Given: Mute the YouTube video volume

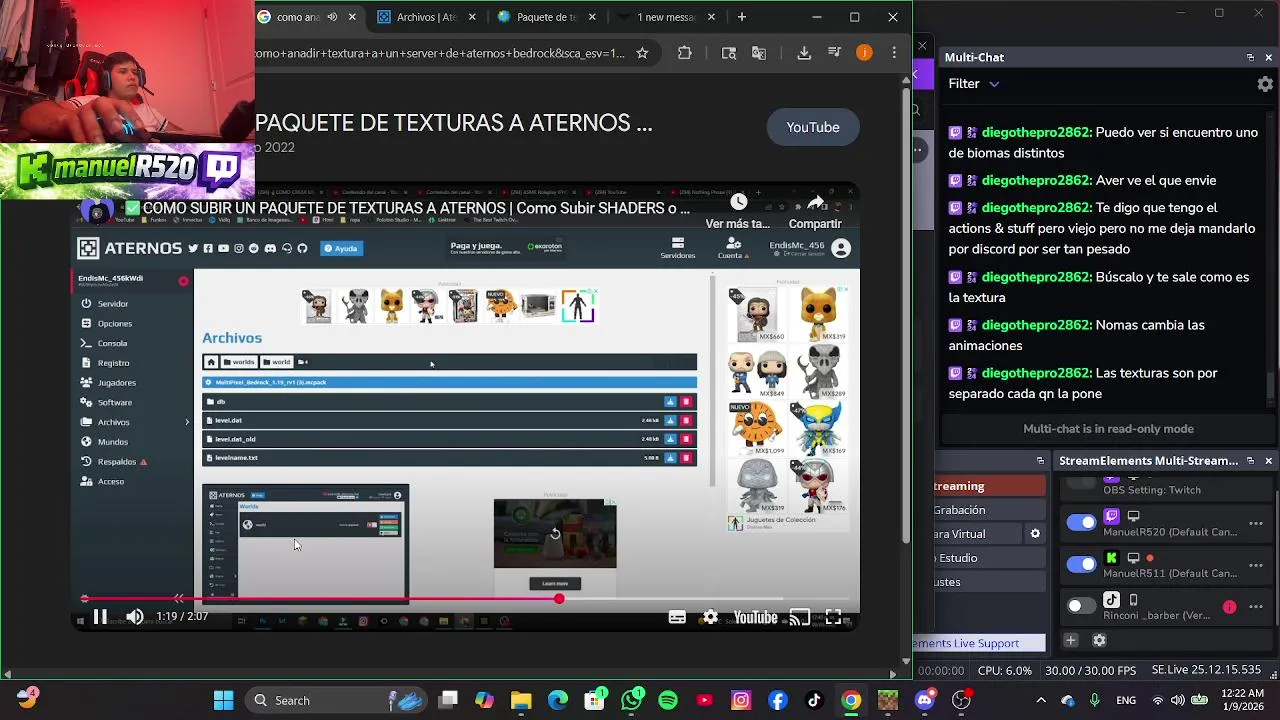Looking at the screenshot, I should coord(135,617).
